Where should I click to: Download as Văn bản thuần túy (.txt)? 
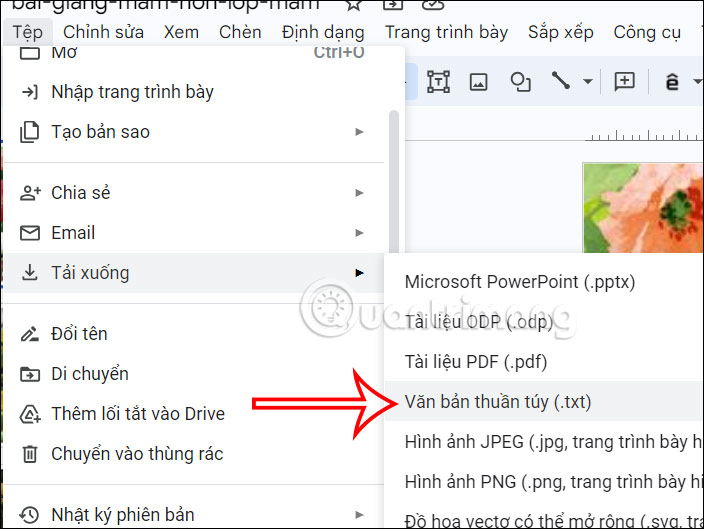[544, 401]
